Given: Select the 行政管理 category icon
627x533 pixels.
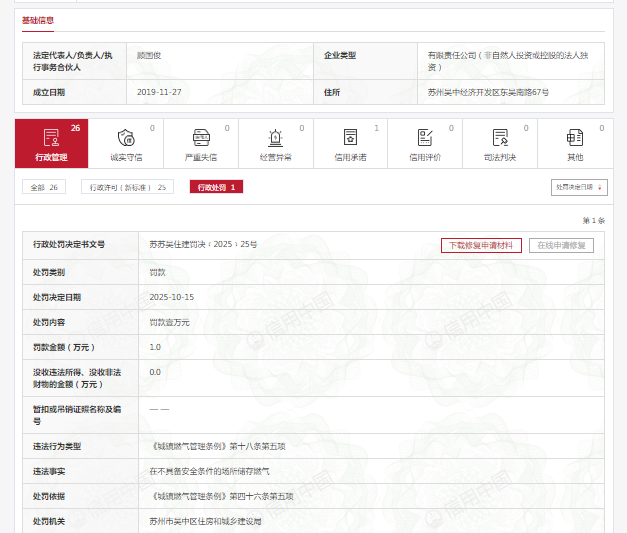Looking at the screenshot, I should tap(51, 139).
